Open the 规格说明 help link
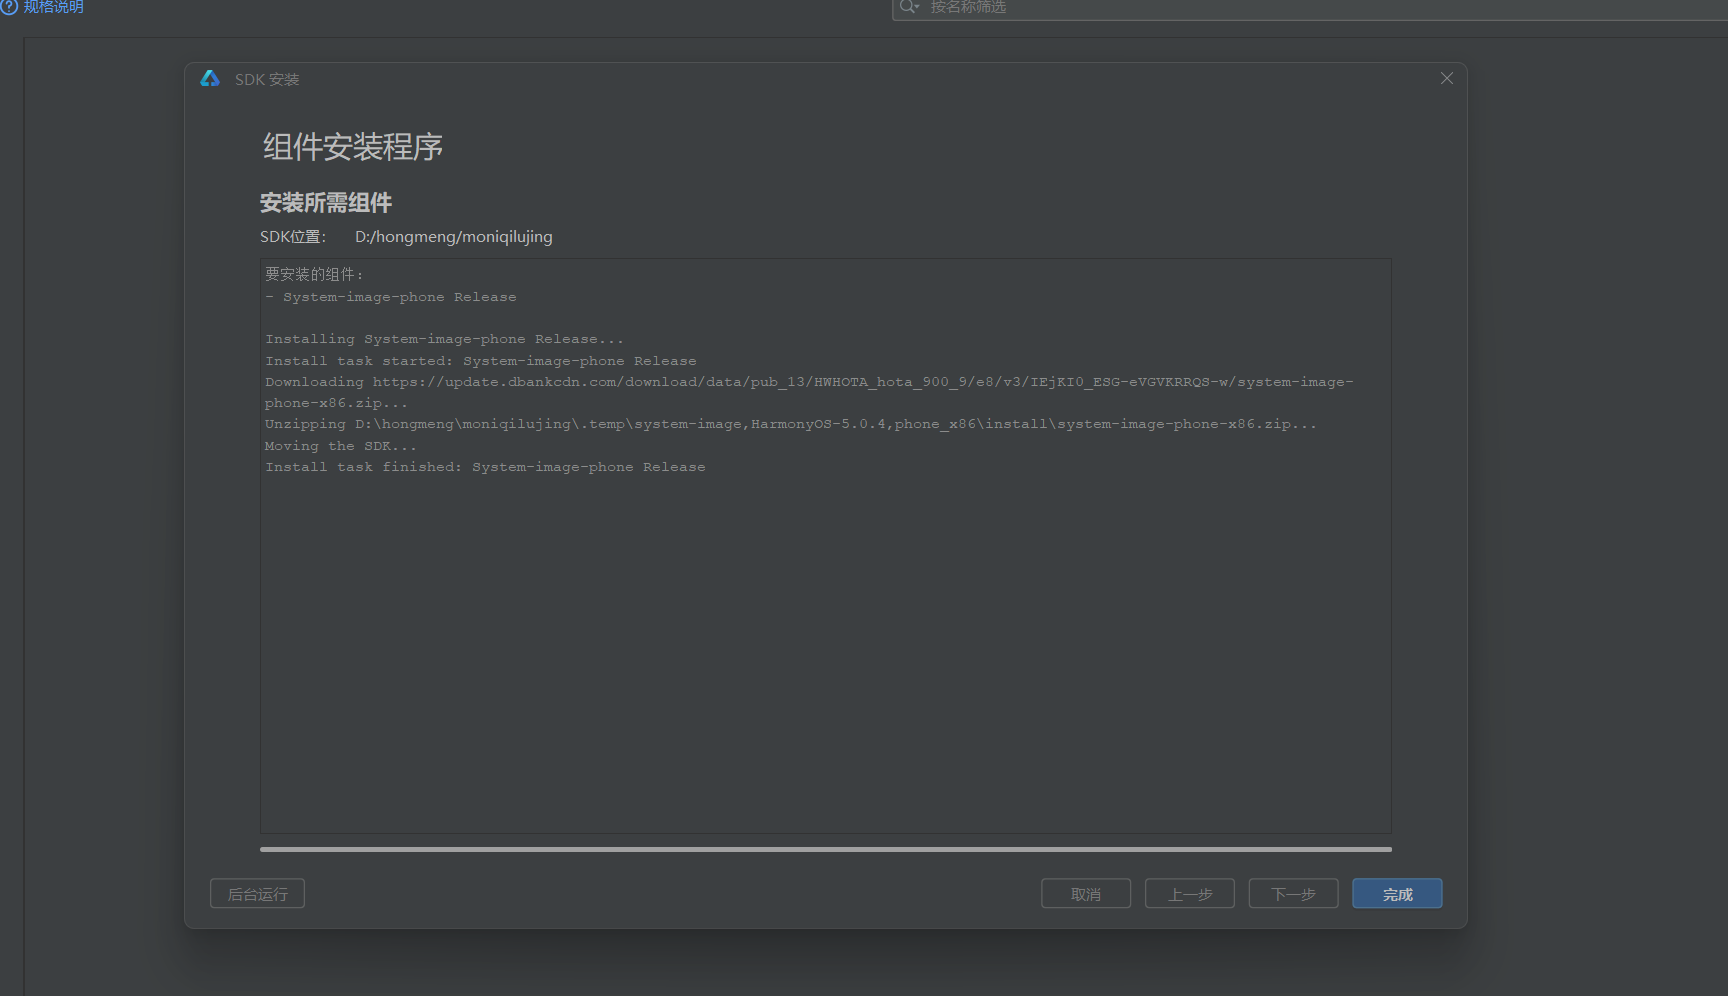The image size is (1728, 996). [54, 7]
